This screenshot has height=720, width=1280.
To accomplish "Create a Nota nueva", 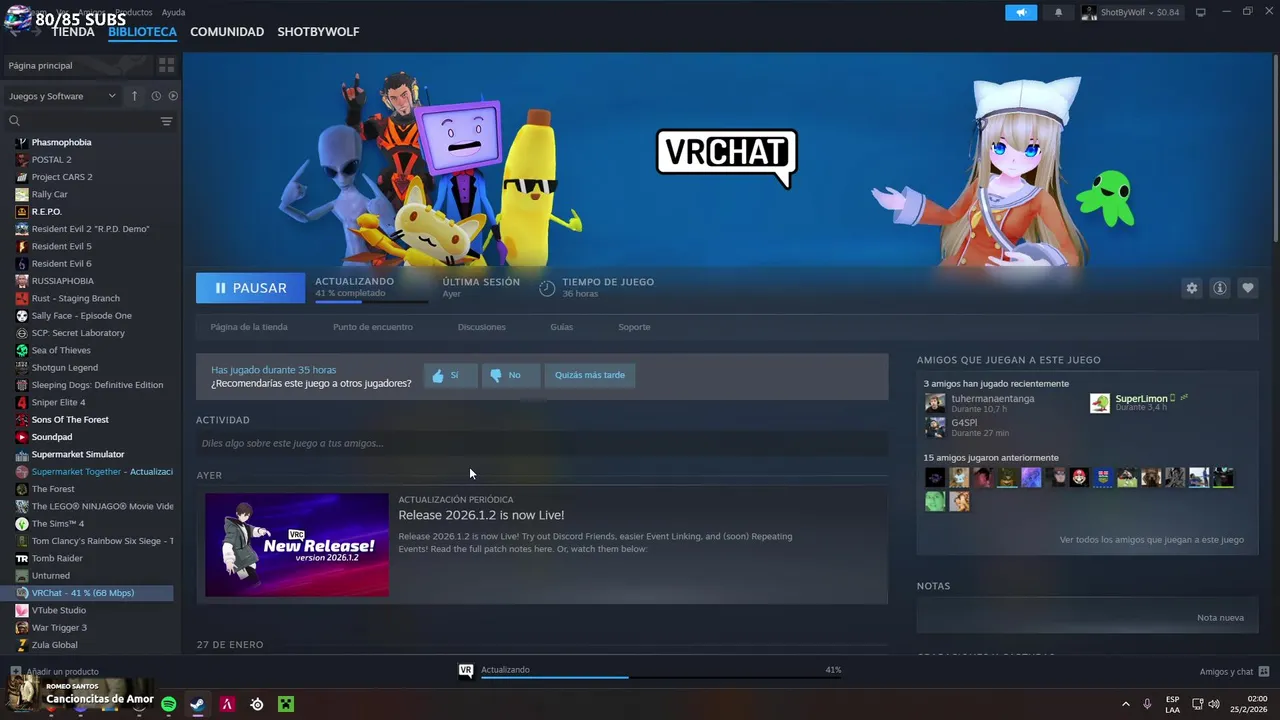I will coord(1220,618).
